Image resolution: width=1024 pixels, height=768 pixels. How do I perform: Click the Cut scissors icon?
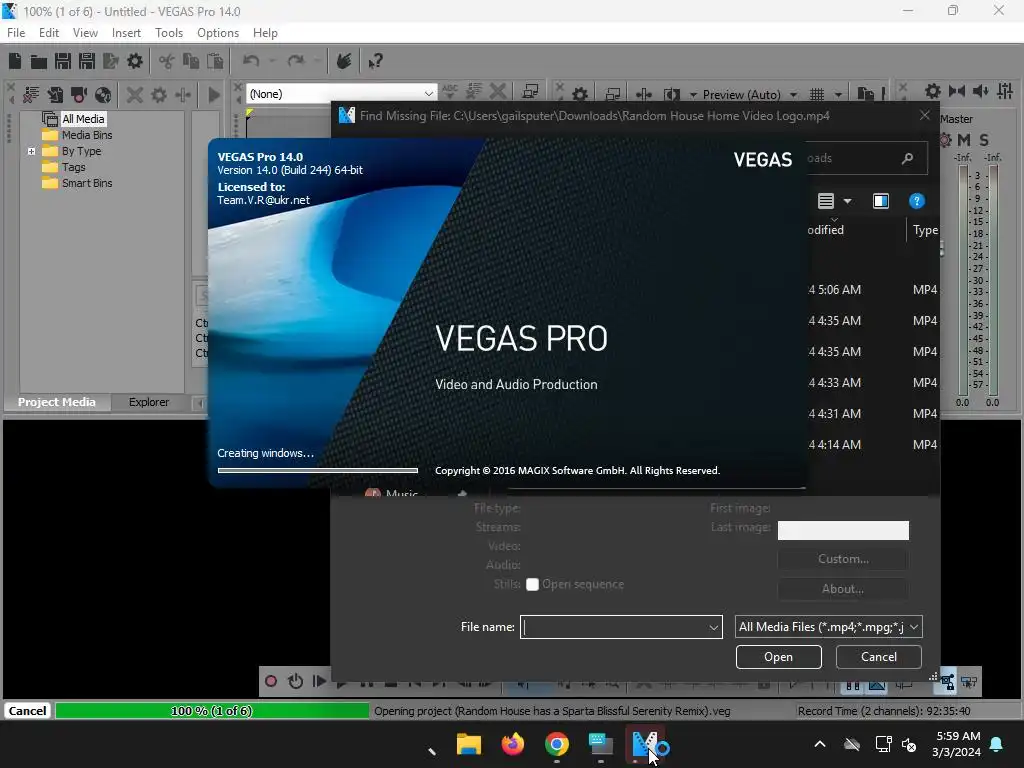[x=167, y=61]
